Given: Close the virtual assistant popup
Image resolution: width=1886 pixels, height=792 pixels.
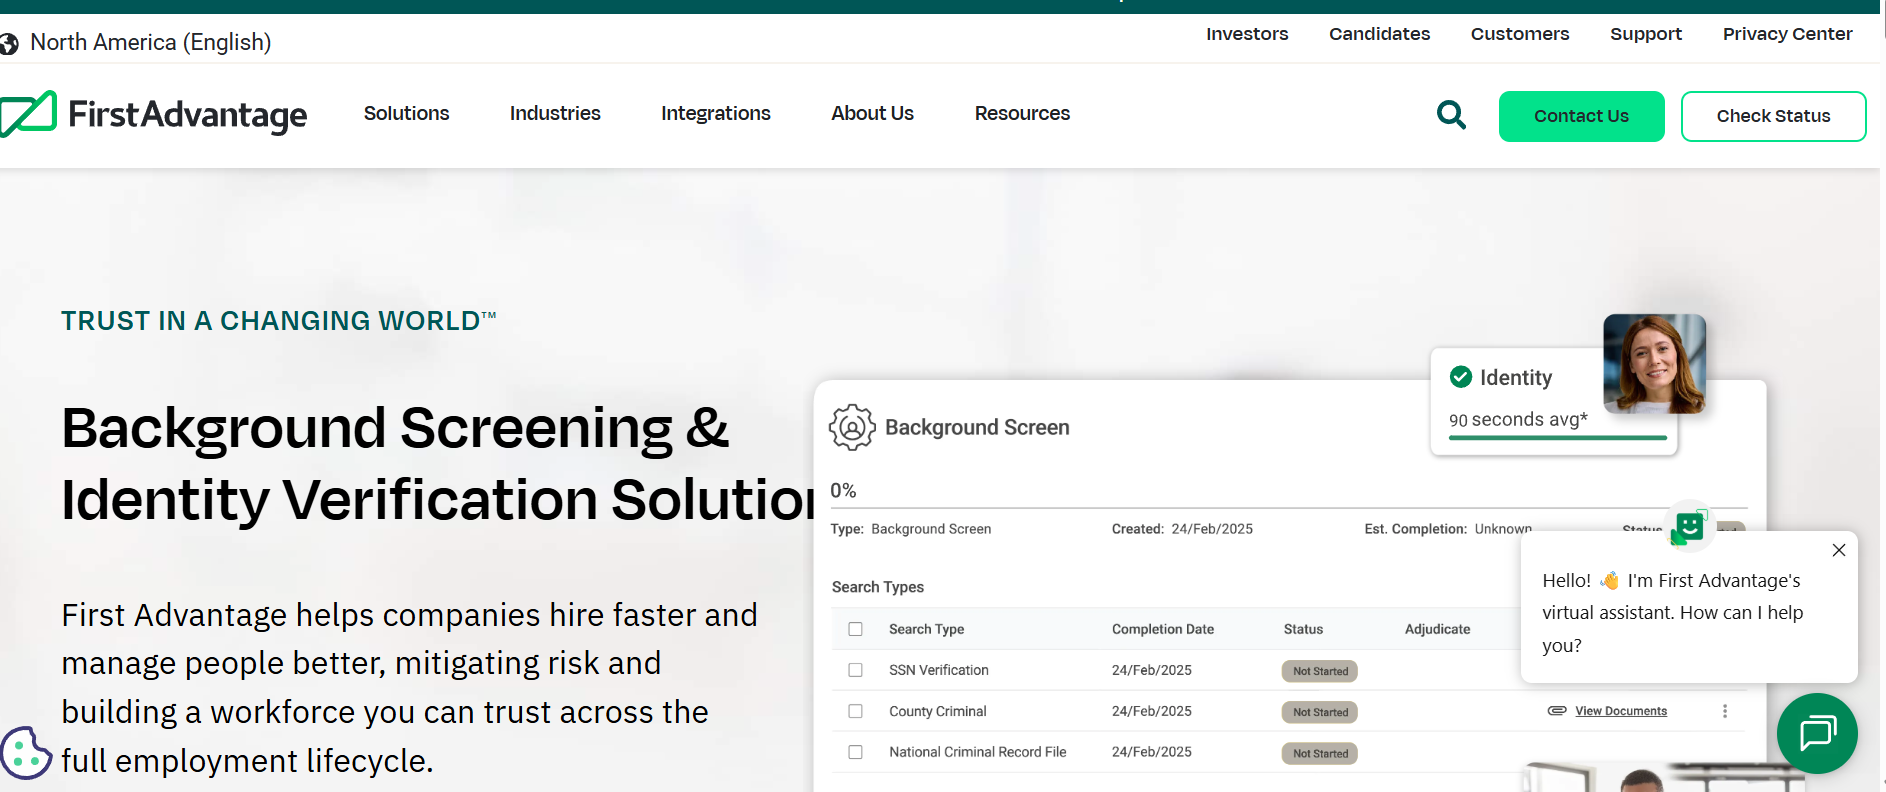Looking at the screenshot, I should [1838, 550].
